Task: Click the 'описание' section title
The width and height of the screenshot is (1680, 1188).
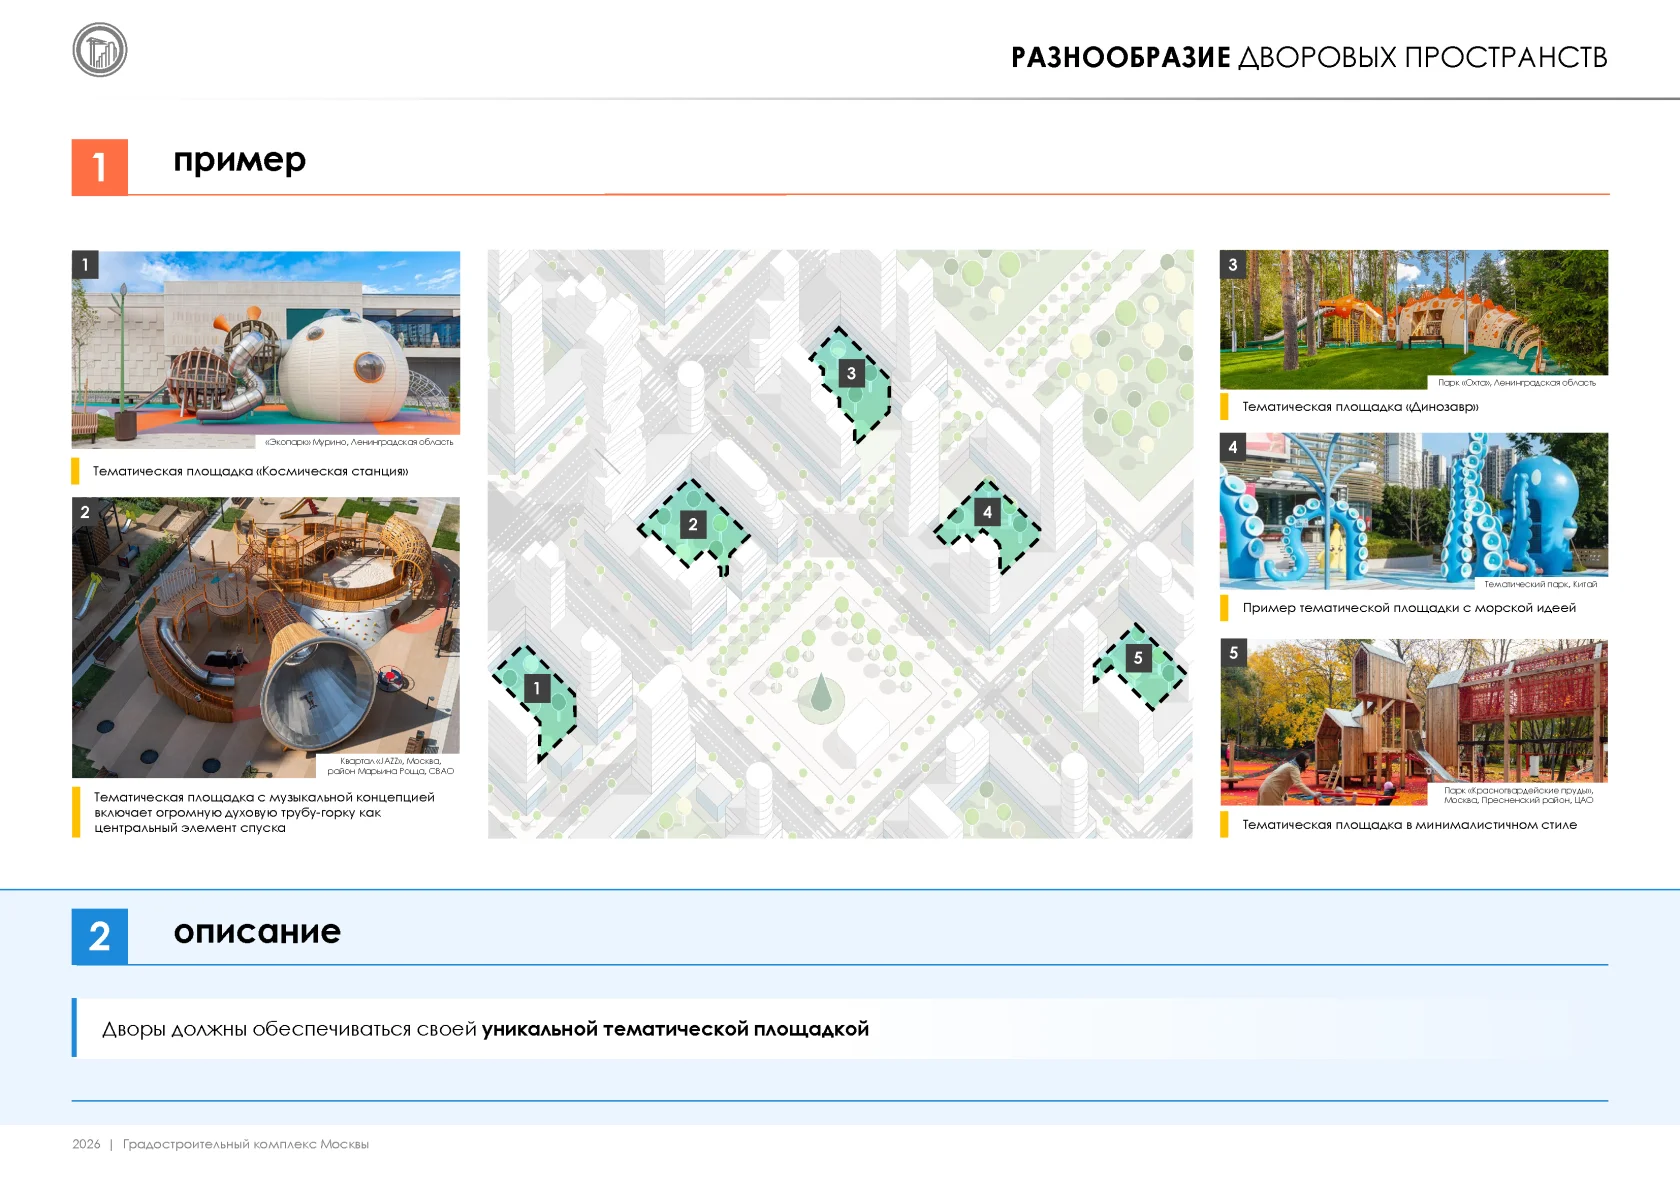Action: (257, 931)
